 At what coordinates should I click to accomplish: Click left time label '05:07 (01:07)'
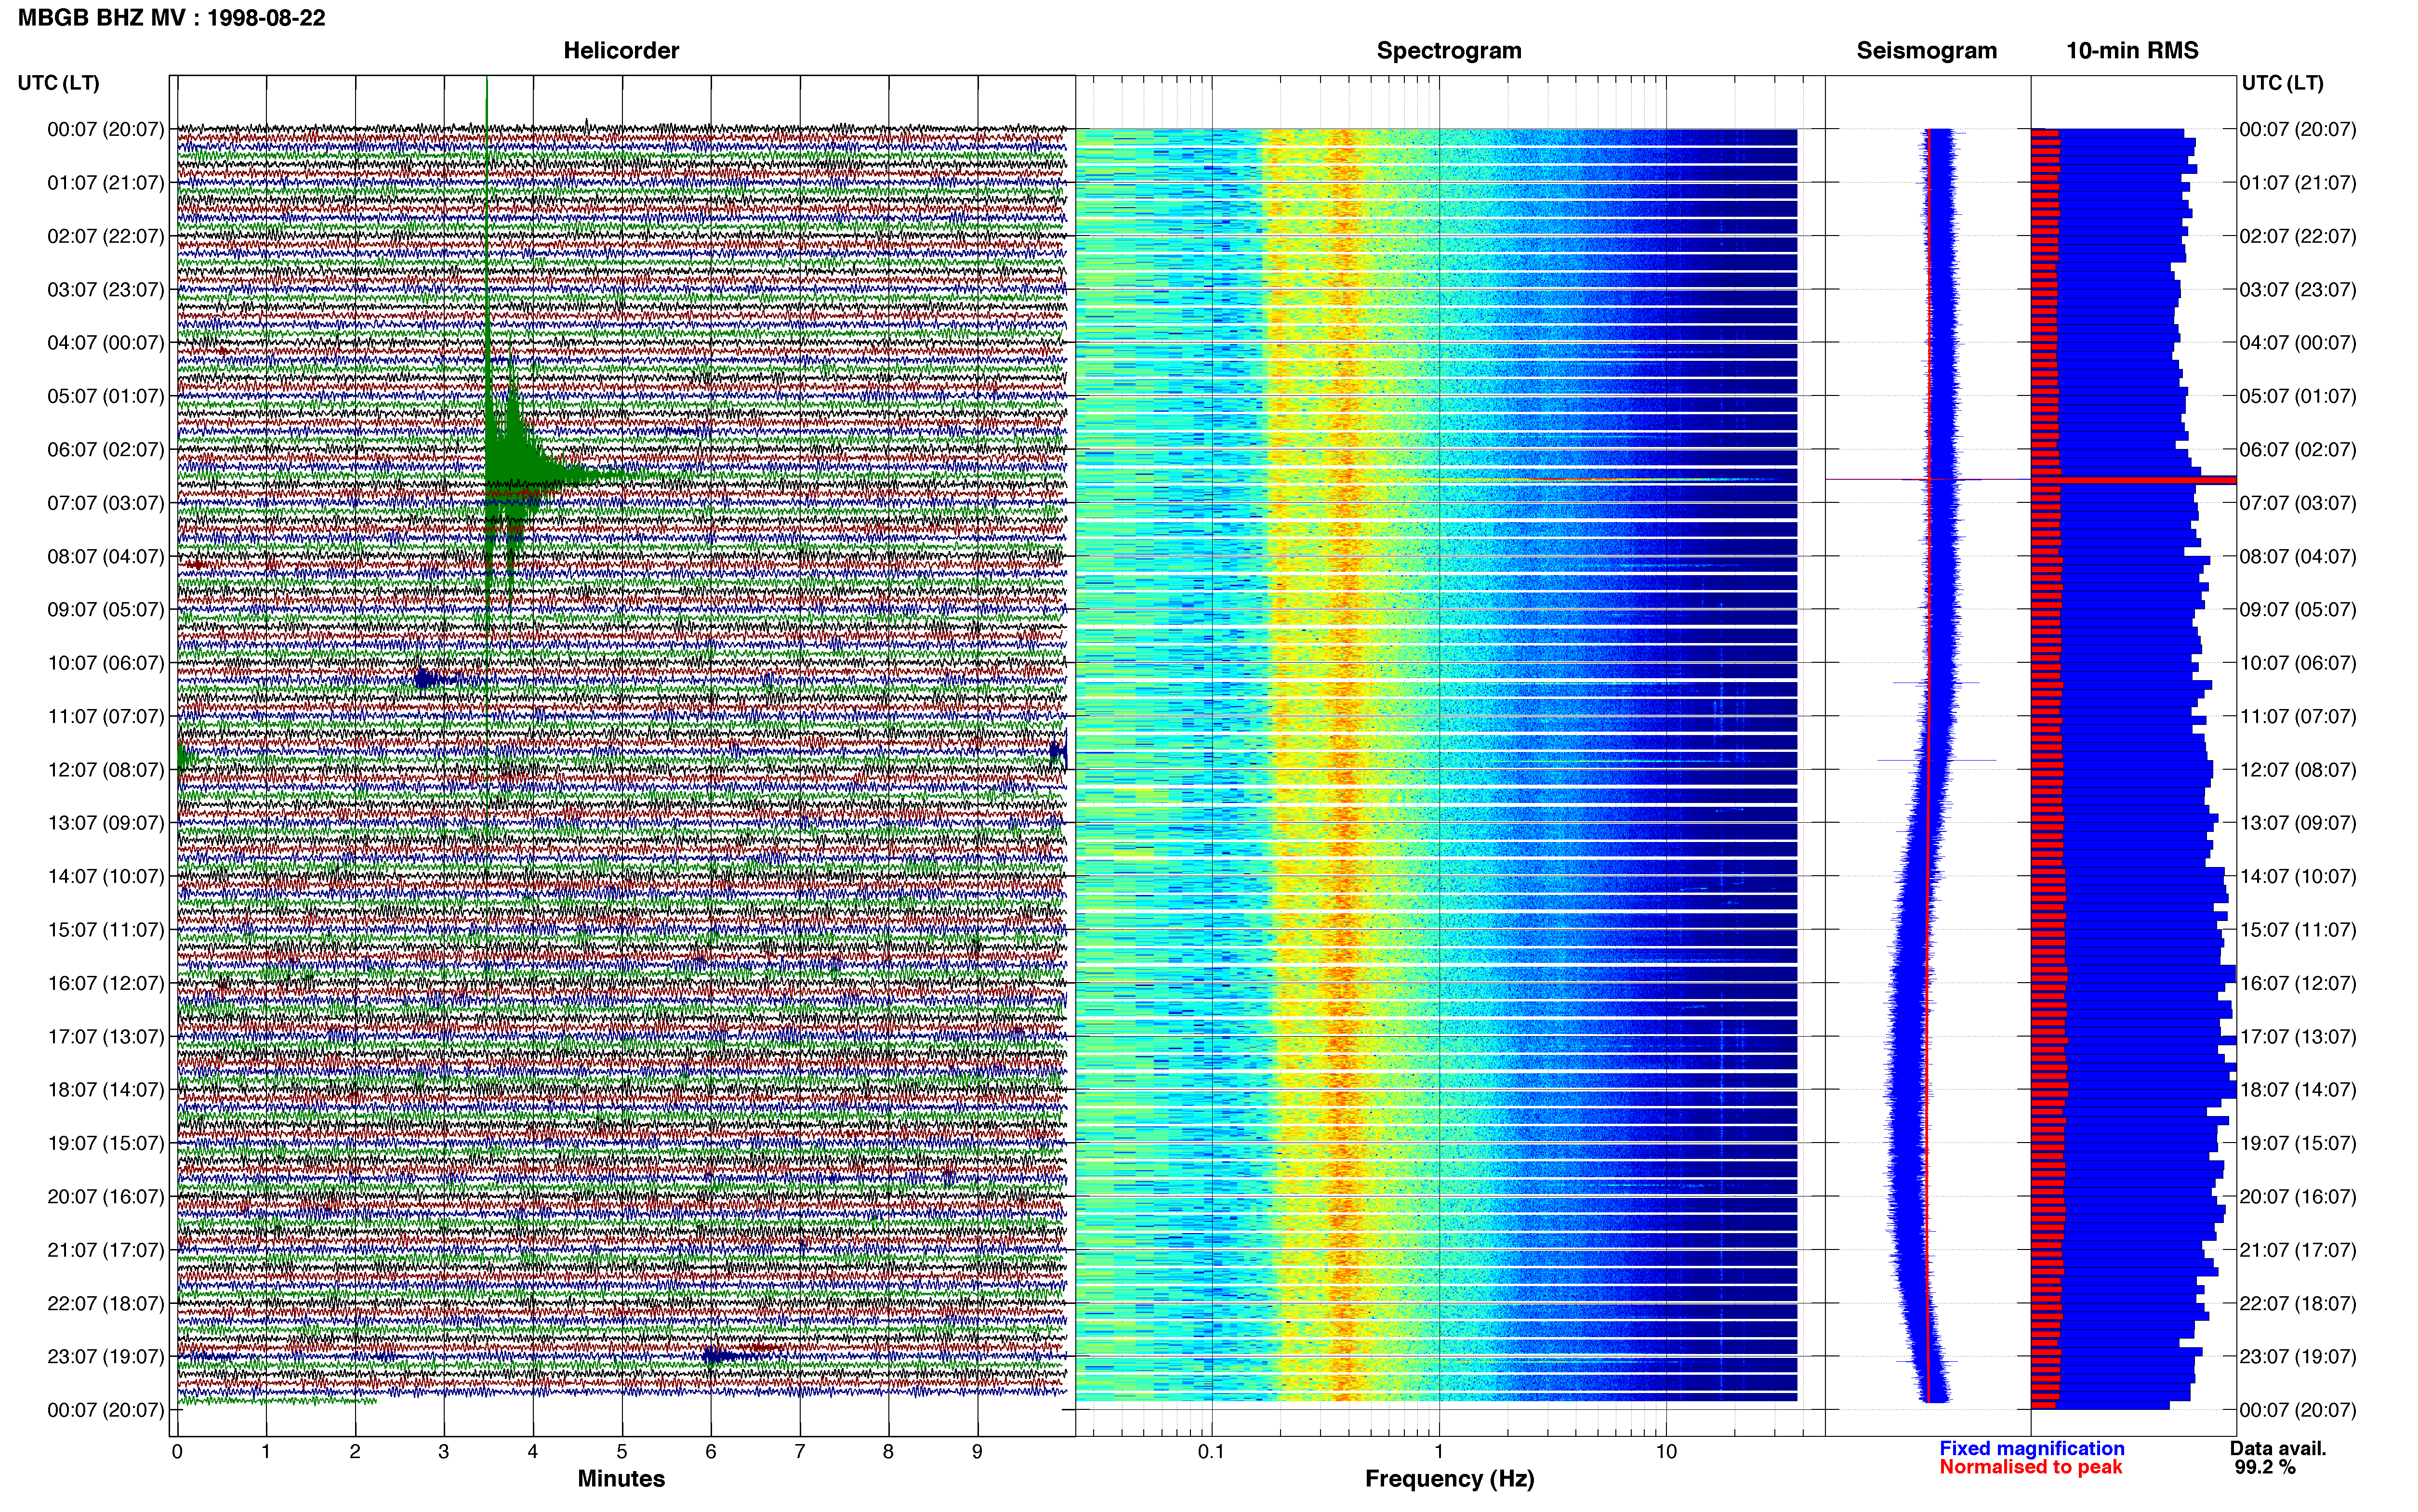coord(106,396)
